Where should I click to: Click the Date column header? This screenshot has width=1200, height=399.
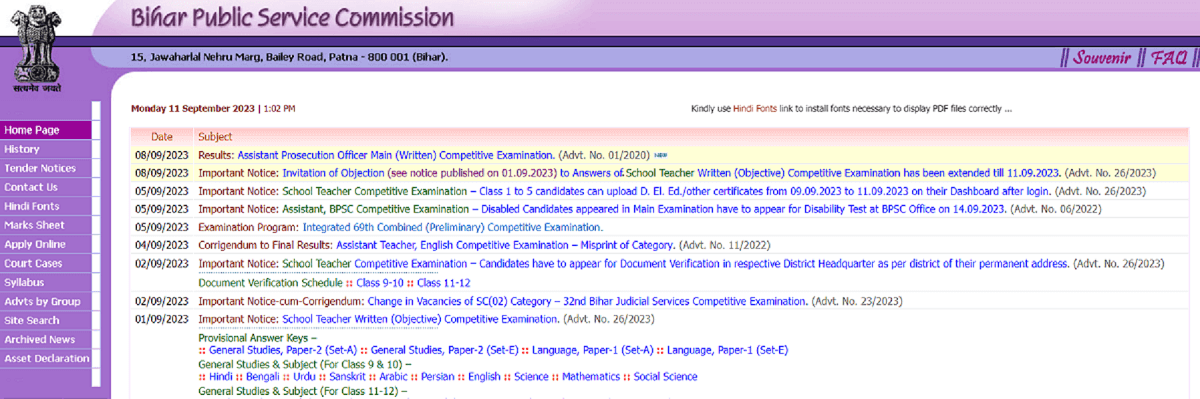[x=162, y=136]
